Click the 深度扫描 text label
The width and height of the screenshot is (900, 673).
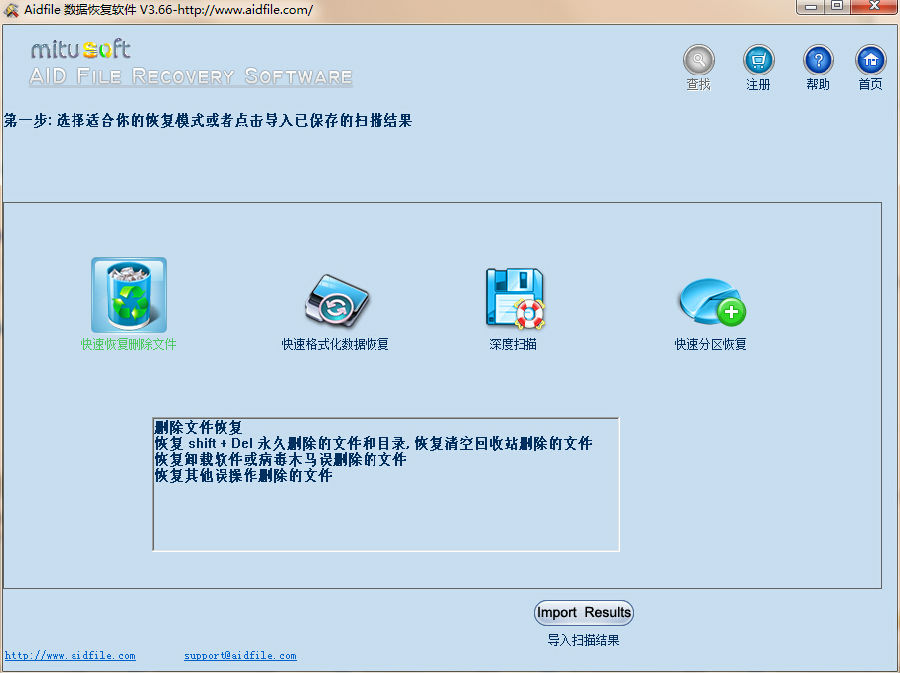pyautogui.click(x=513, y=345)
